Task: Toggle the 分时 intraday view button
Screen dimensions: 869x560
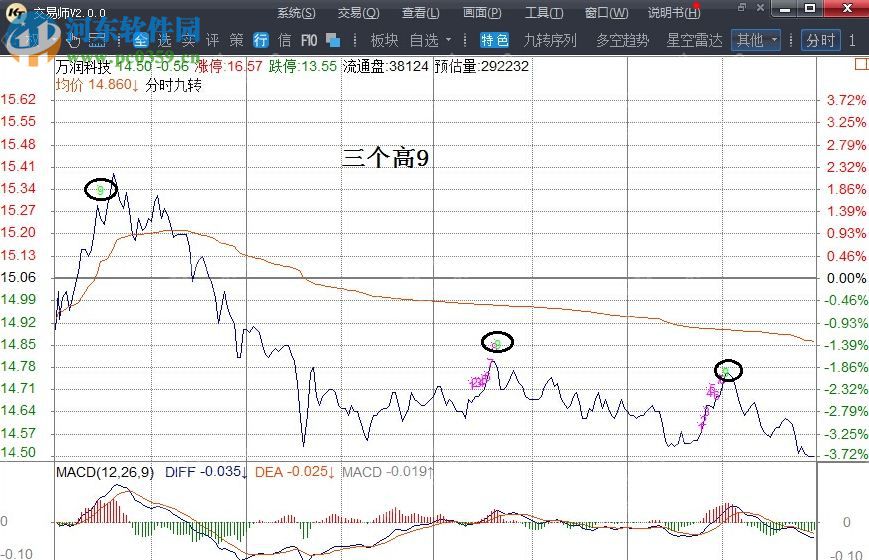Action: (x=820, y=40)
